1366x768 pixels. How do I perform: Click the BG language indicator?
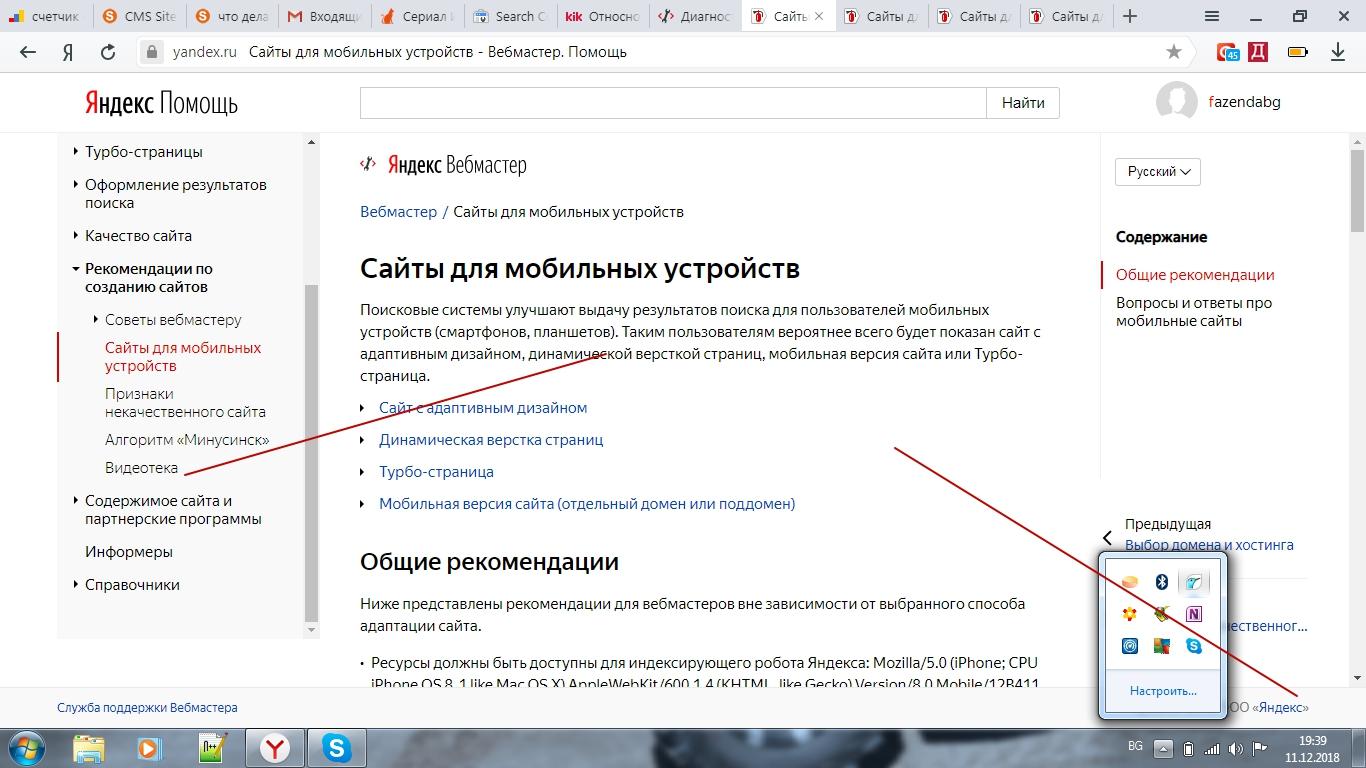click(x=1135, y=747)
